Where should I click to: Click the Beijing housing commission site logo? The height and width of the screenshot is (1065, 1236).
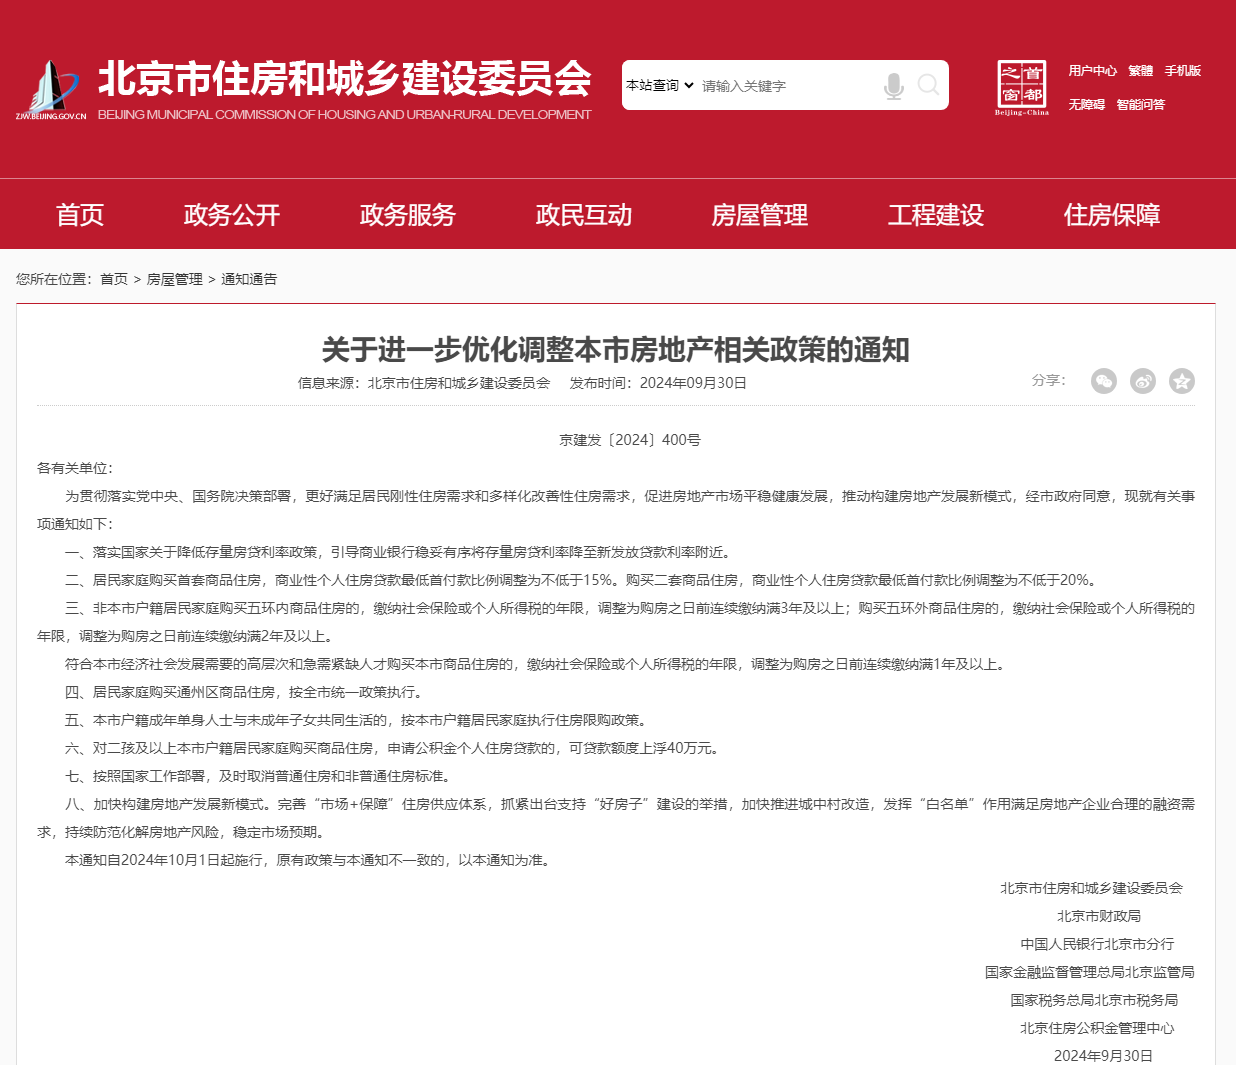coord(50,90)
